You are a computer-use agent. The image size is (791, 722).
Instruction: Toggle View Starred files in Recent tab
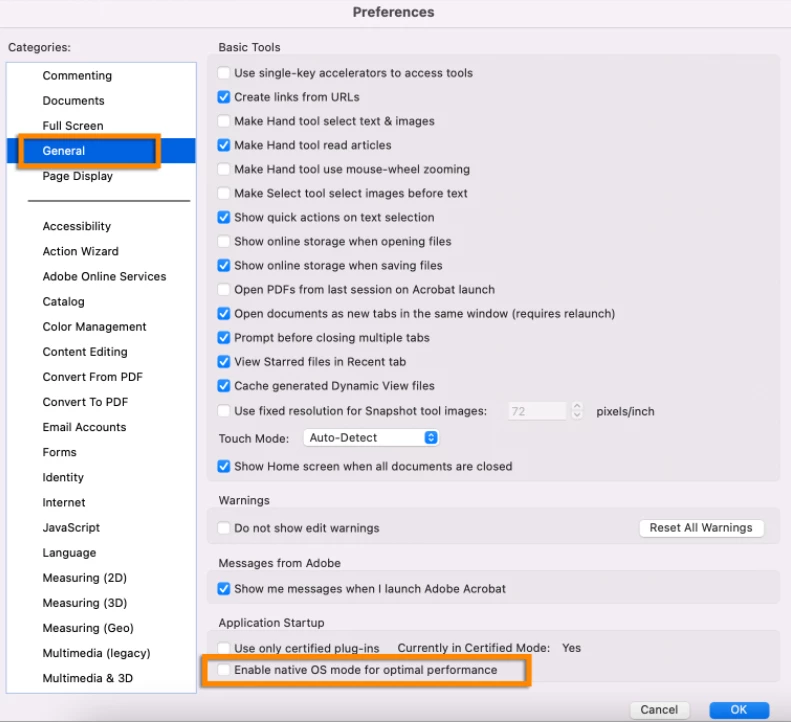223,362
